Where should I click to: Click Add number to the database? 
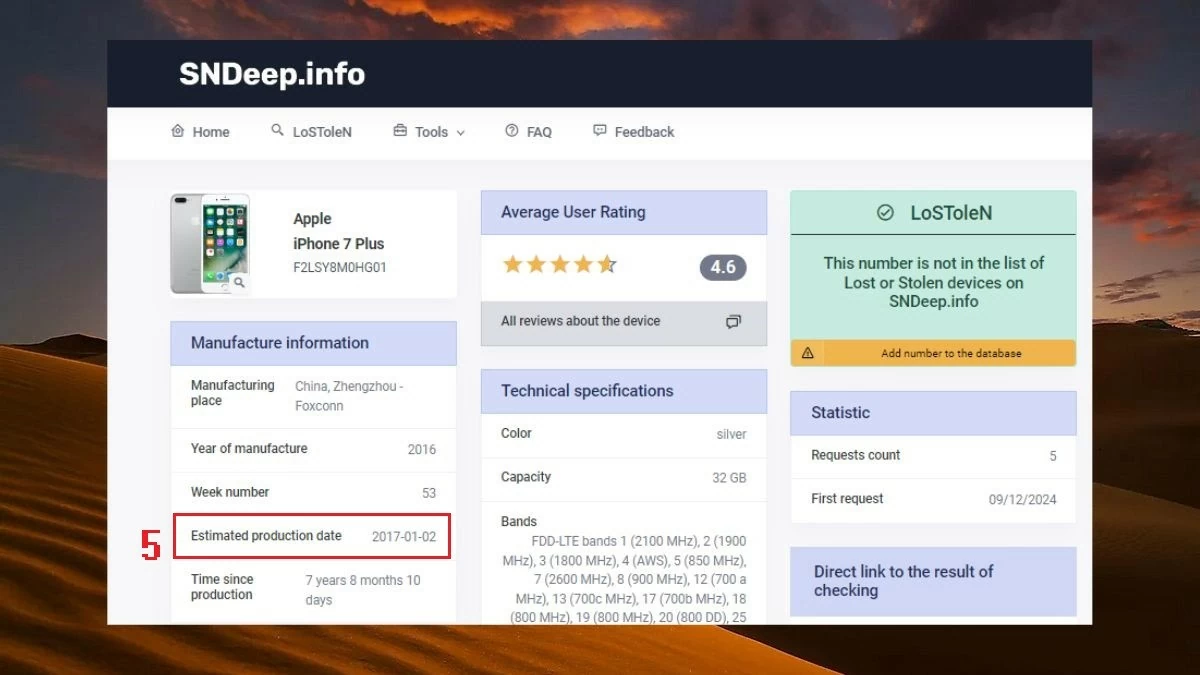point(950,353)
